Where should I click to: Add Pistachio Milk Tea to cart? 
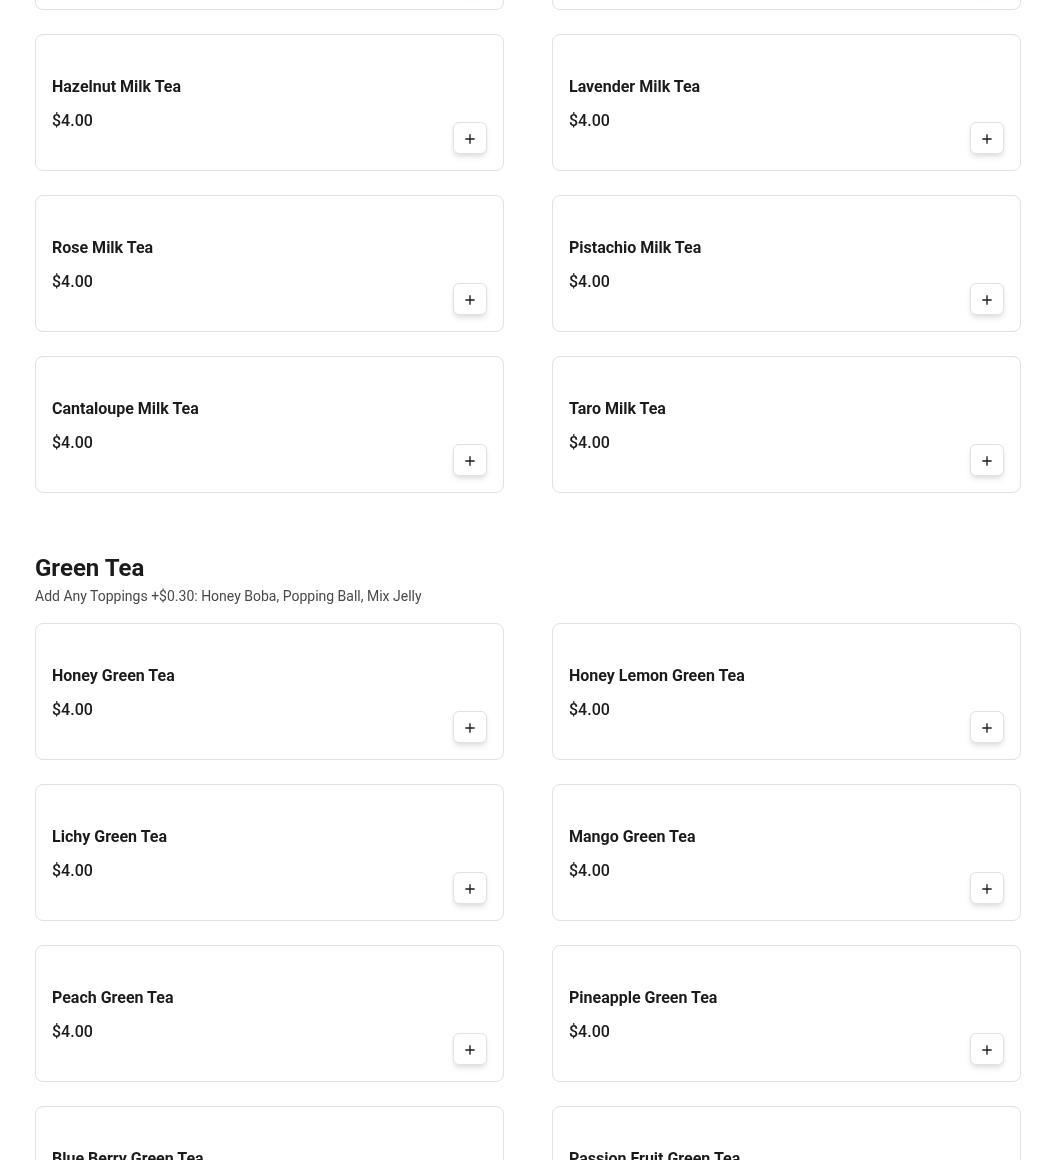coord(986,300)
